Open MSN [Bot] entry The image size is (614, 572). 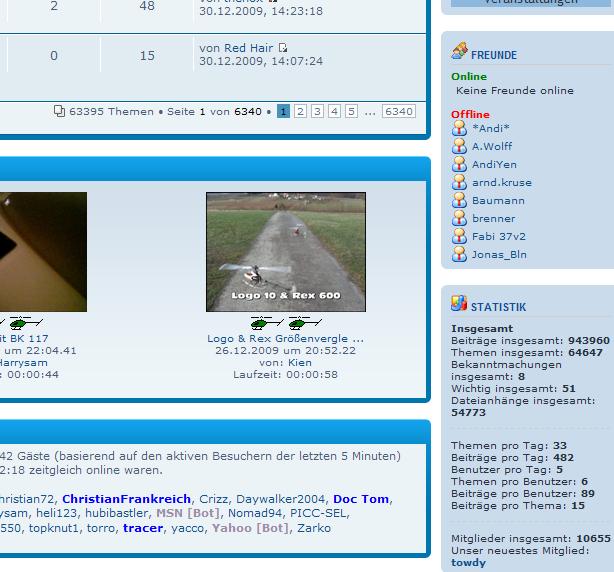pyautogui.click(x=188, y=513)
